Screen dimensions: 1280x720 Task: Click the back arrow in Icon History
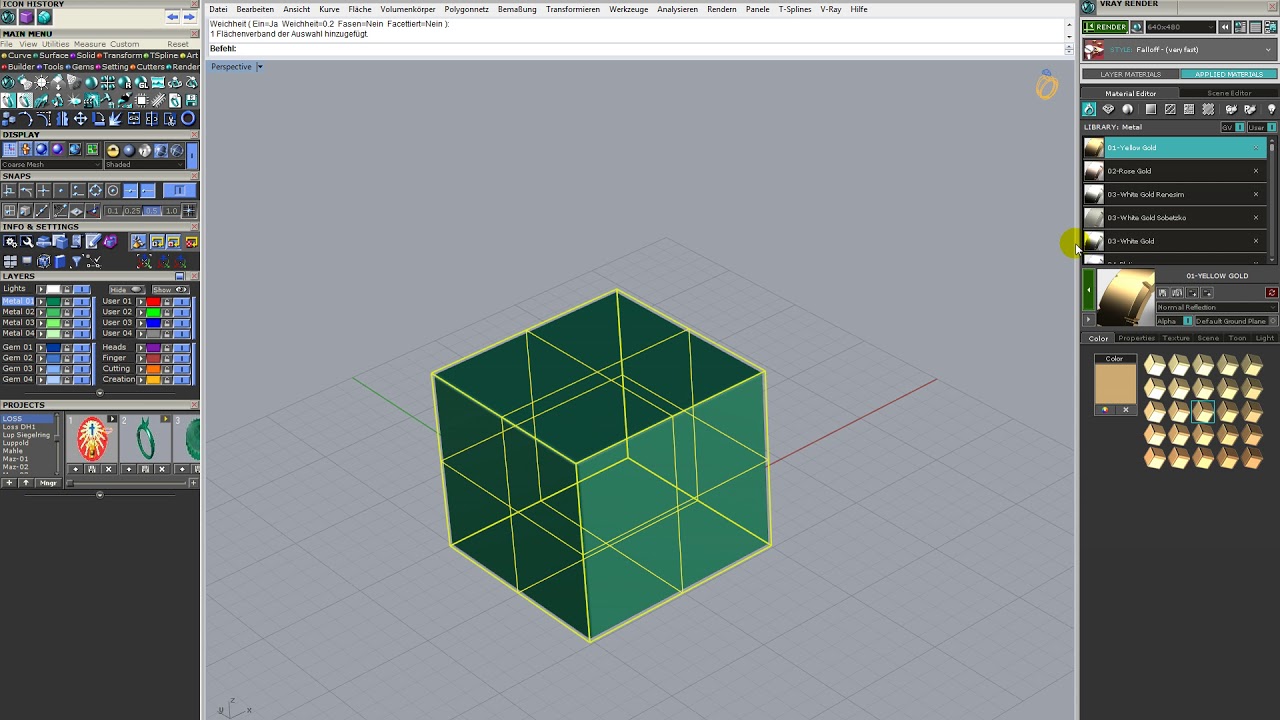172,17
